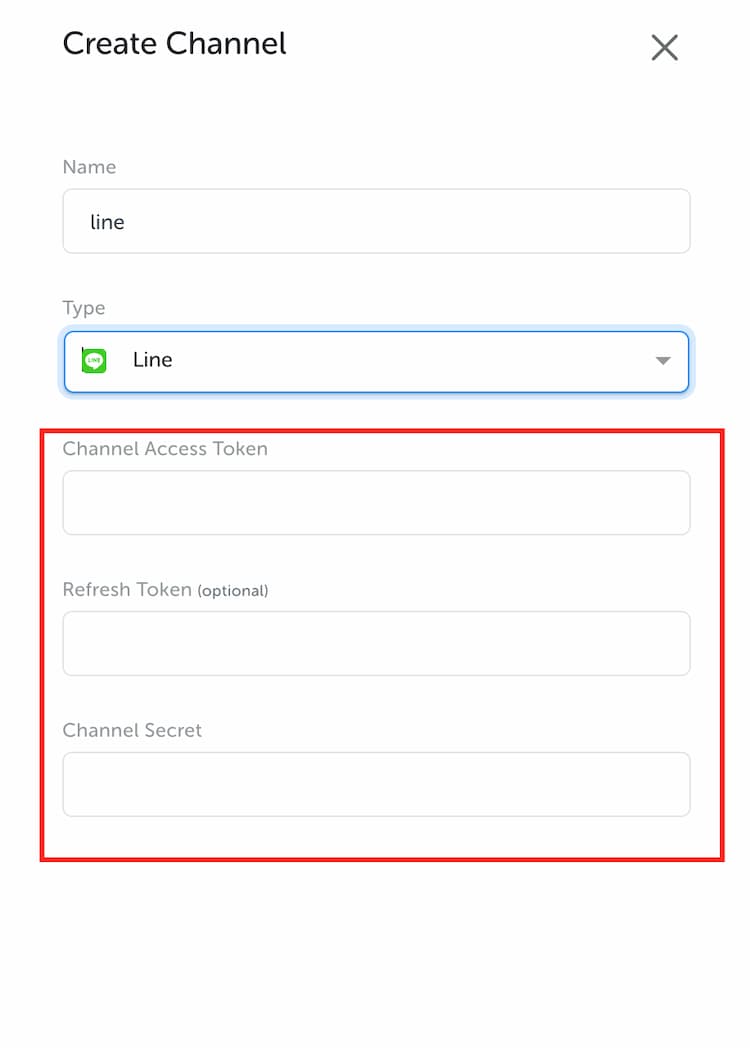This screenshot has width=750, height=1048.
Task: Focus the Channel Access Token field
Action: tap(376, 503)
